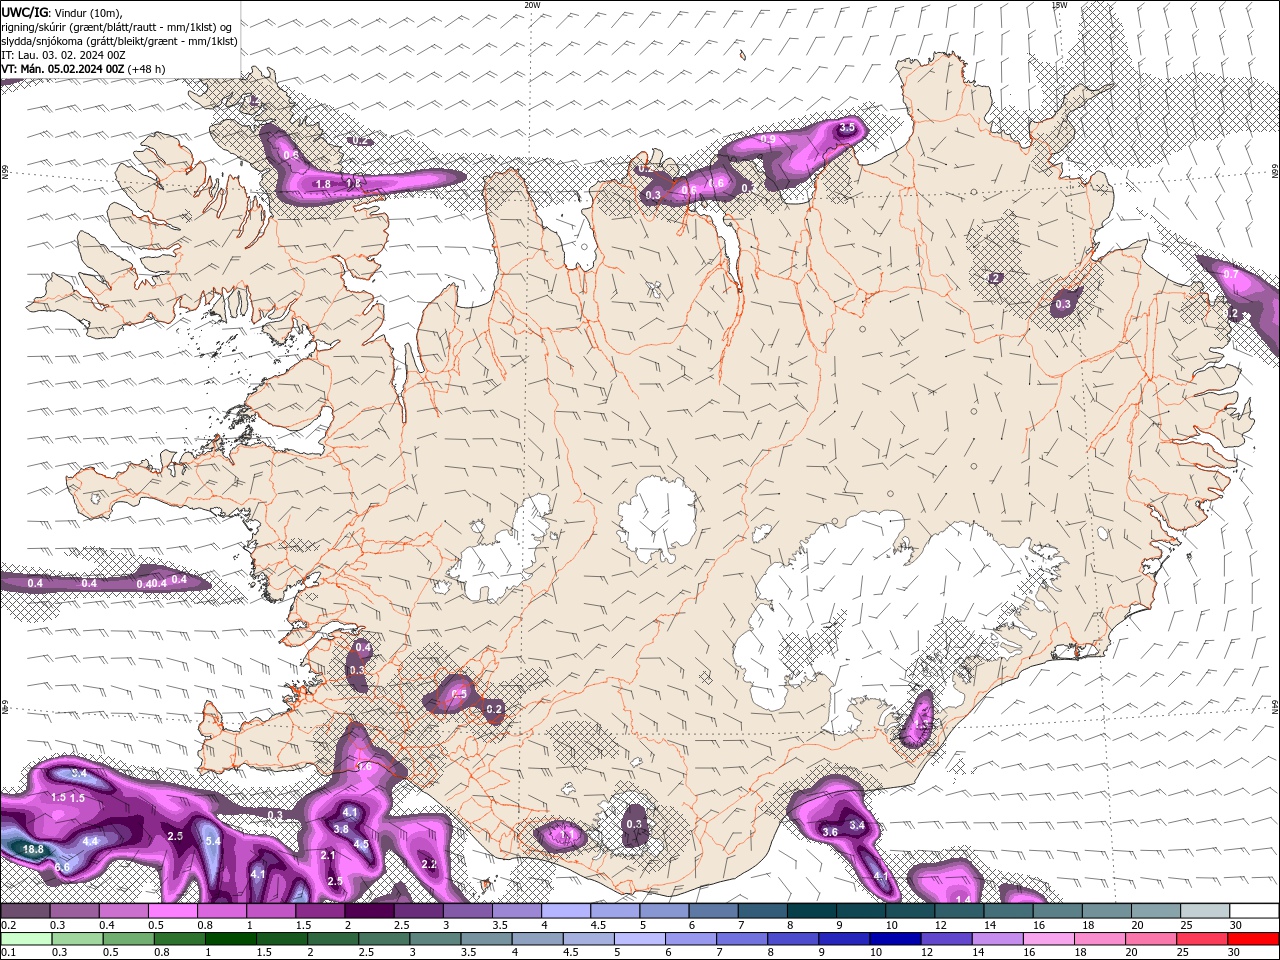The width and height of the screenshot is (1280, 960).
Task: Click the "Vindur (10m)," text
Action: 87,12
